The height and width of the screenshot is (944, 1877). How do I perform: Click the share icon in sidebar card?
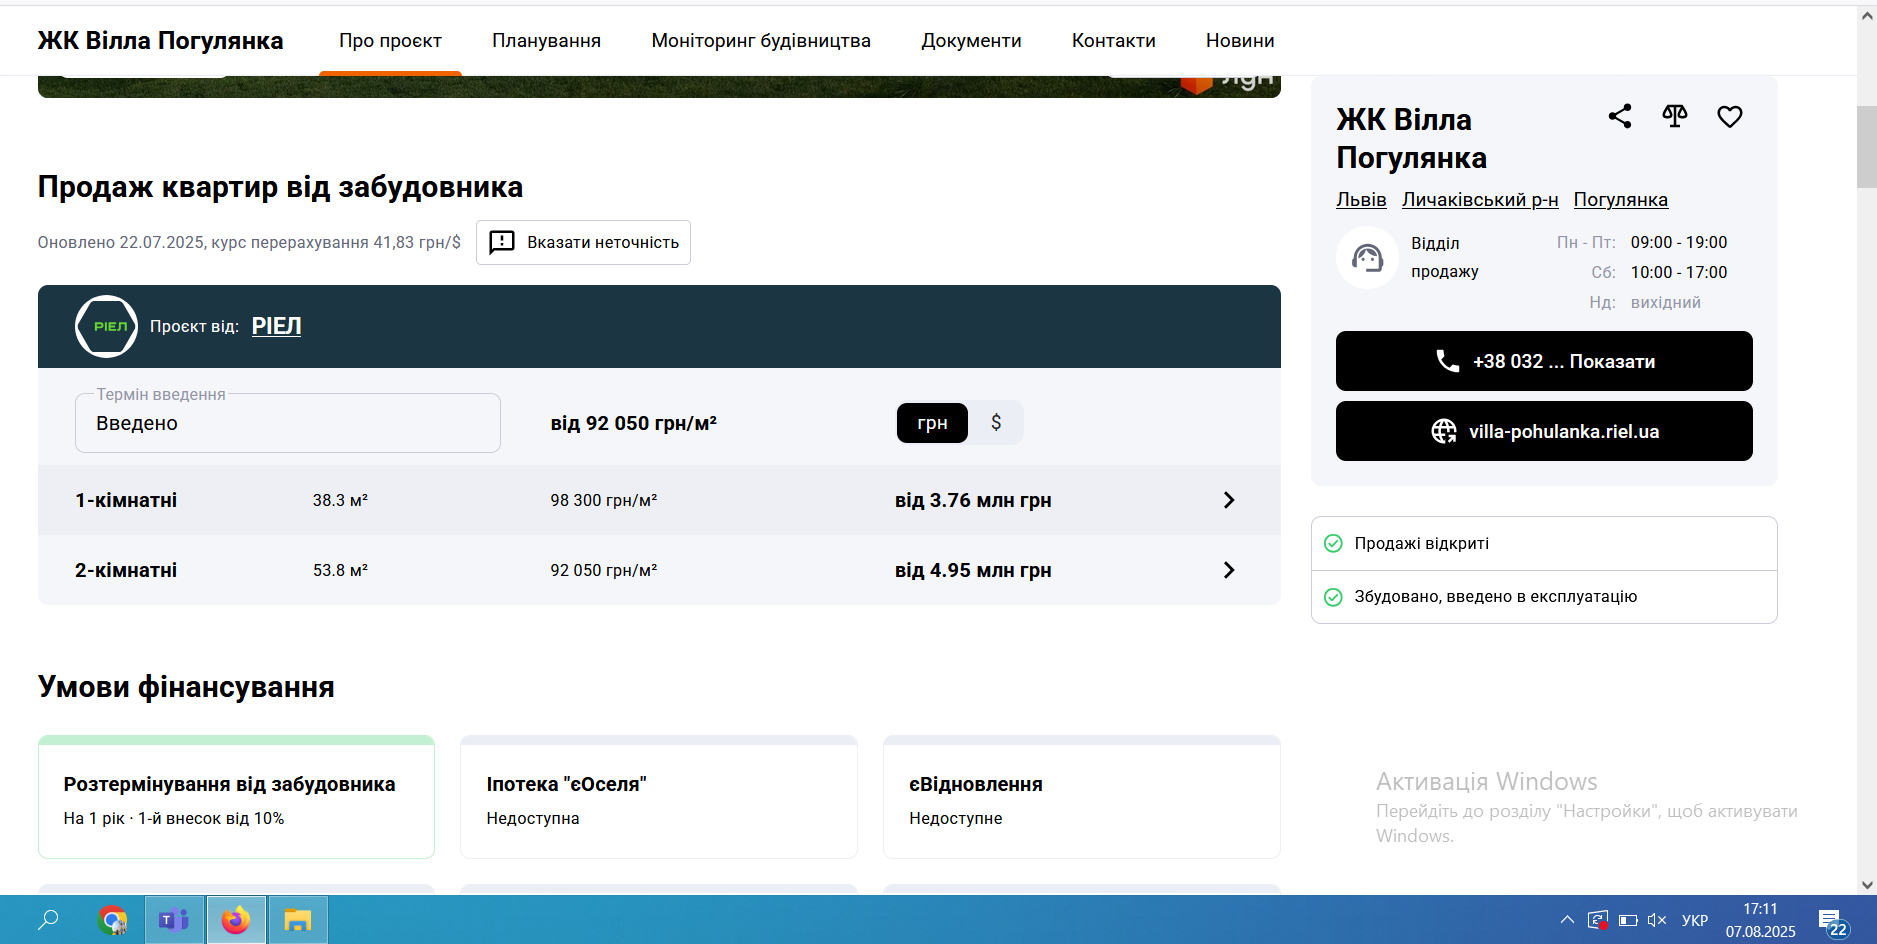point(1620,116)
